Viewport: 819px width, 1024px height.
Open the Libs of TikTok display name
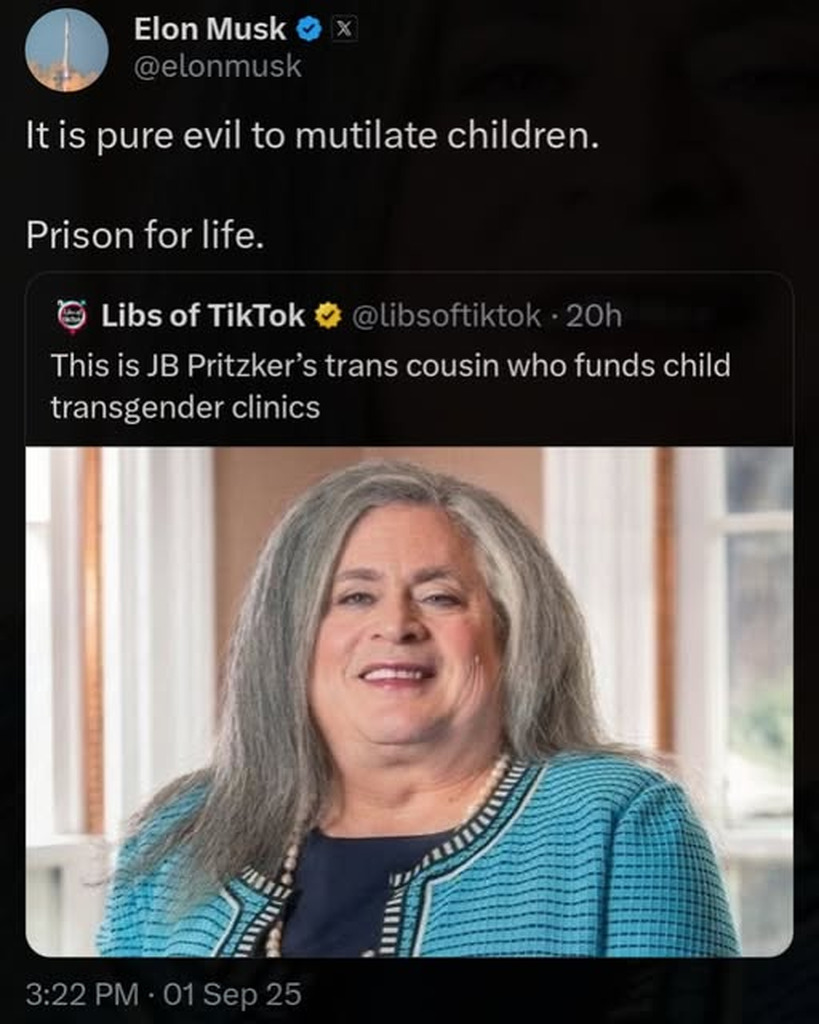click(203, 316)
